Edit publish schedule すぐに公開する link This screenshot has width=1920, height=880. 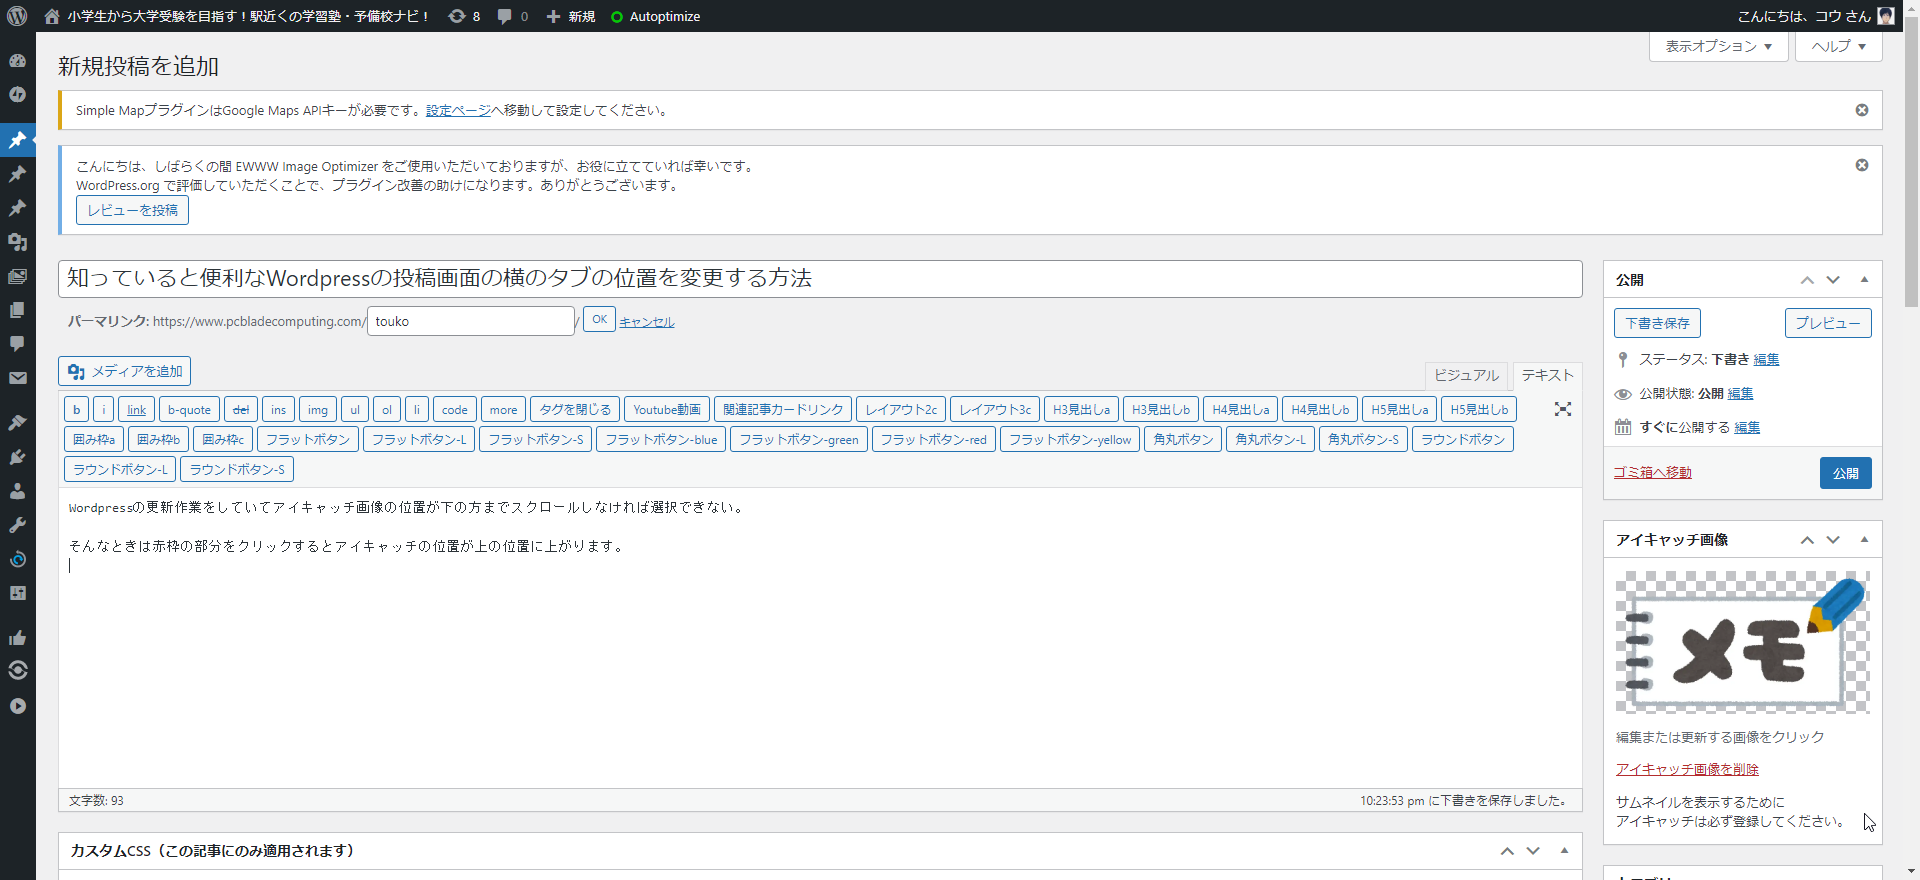pos(1747,427)
